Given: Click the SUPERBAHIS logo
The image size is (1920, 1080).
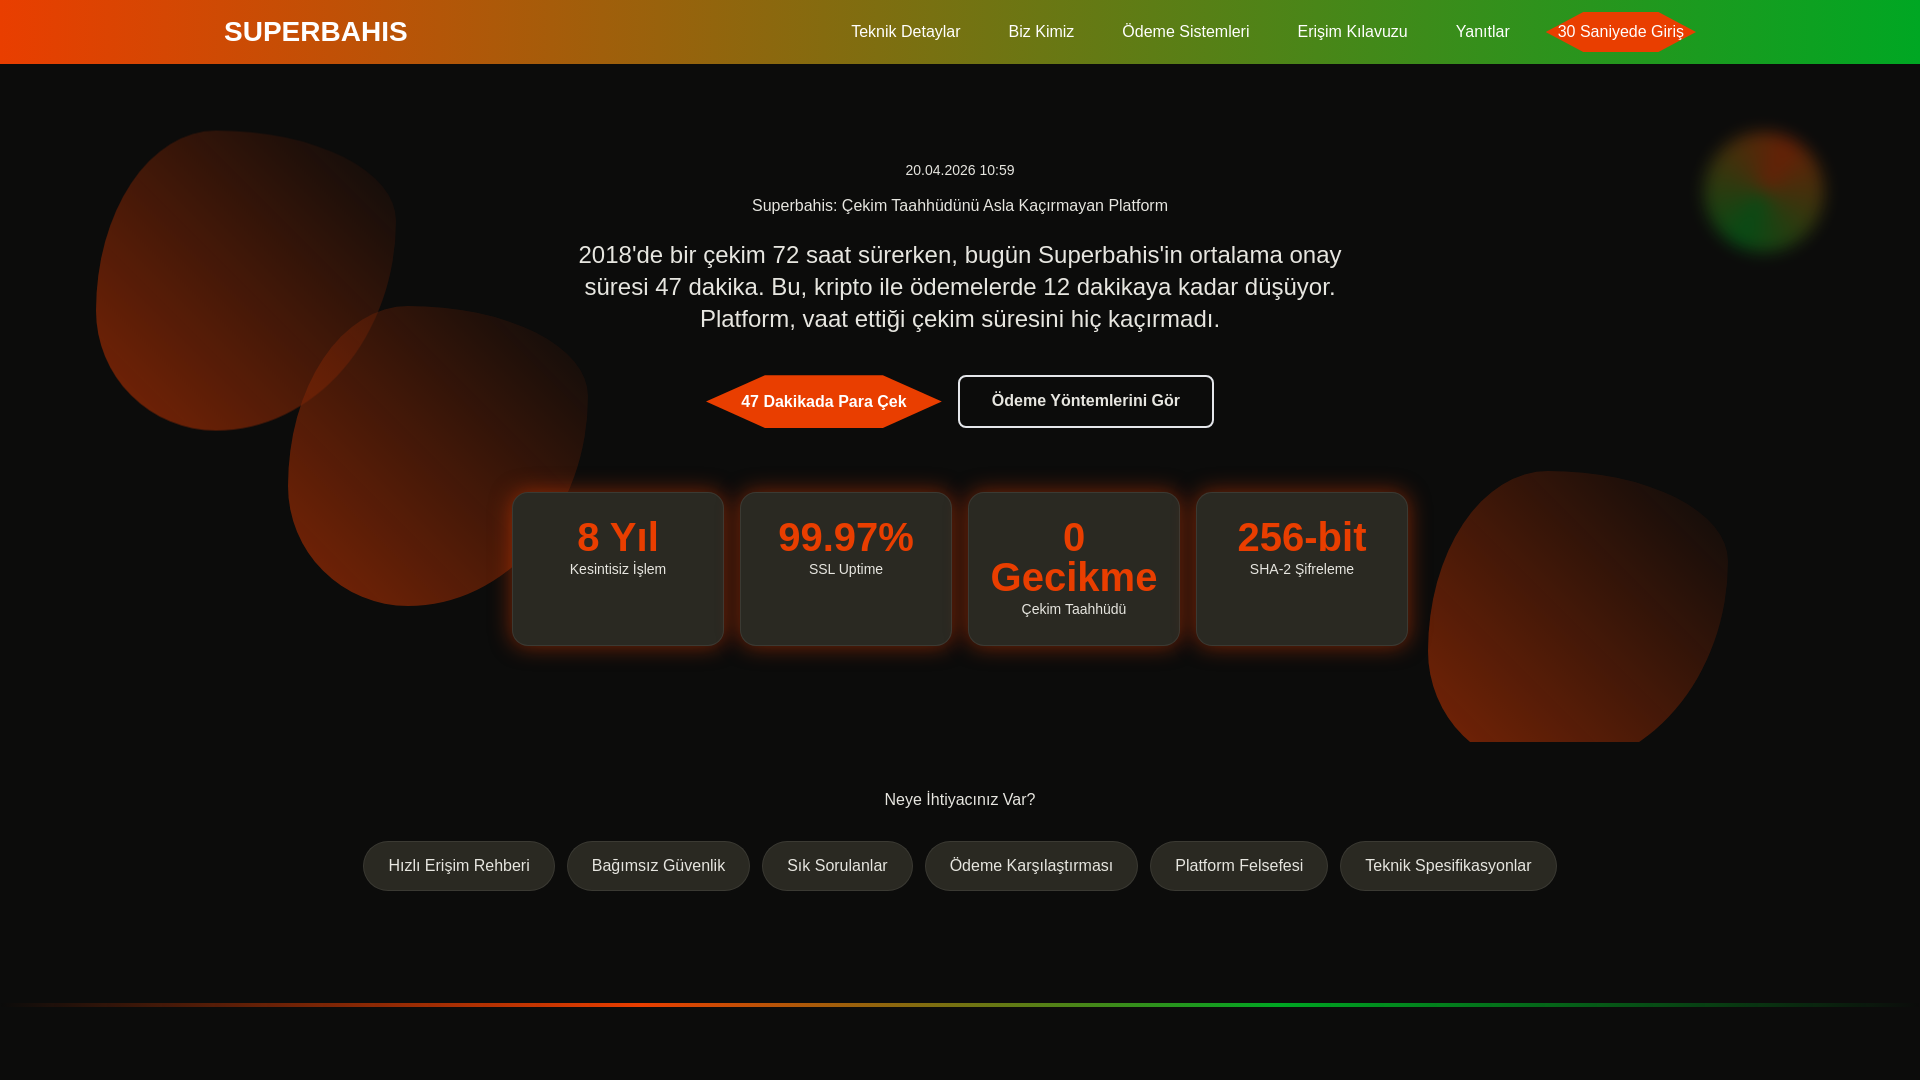Looking at the screenshot, I should coord(315,32).
